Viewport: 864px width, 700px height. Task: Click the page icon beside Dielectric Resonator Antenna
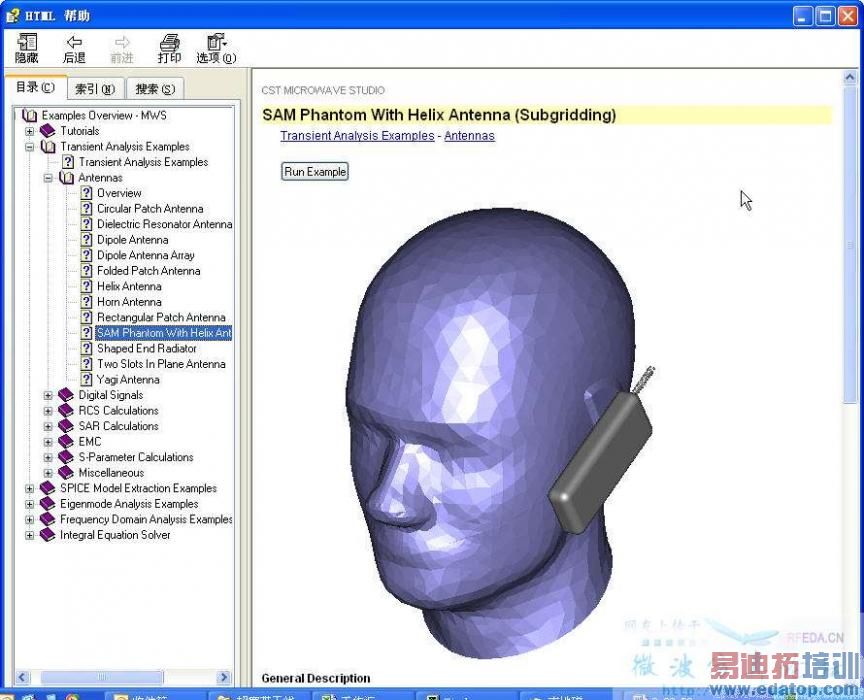pos(86,224)
